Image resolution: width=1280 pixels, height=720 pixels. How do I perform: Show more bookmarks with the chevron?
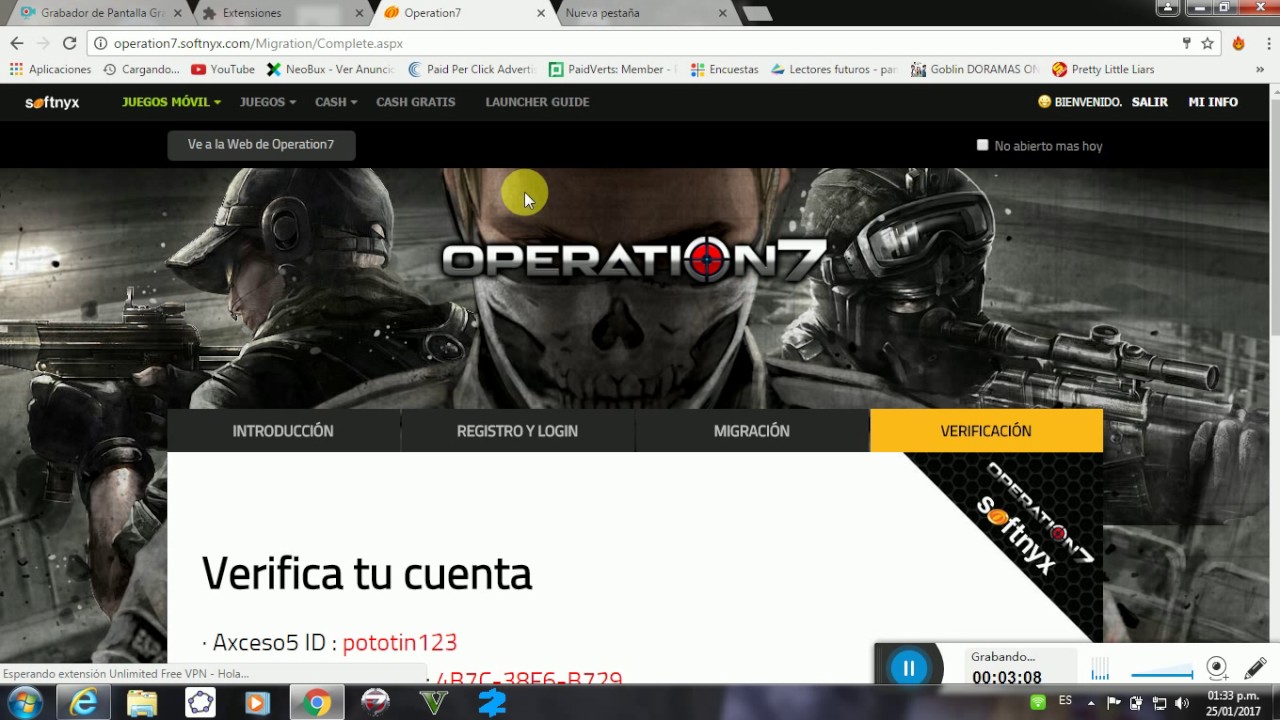(1260, 69)
